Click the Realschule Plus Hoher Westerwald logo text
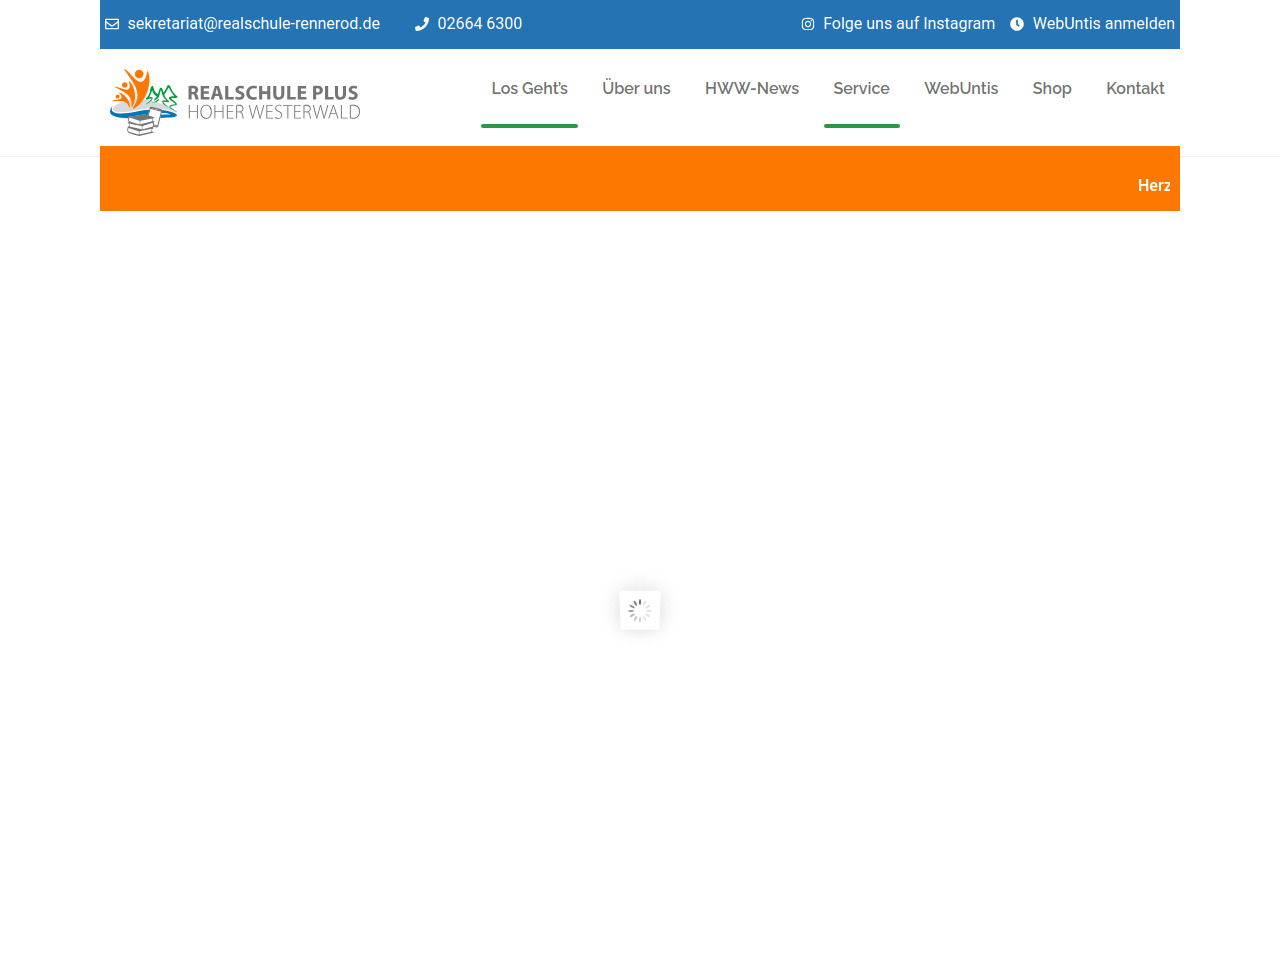Screen dimensions: 1280x960 273,102
